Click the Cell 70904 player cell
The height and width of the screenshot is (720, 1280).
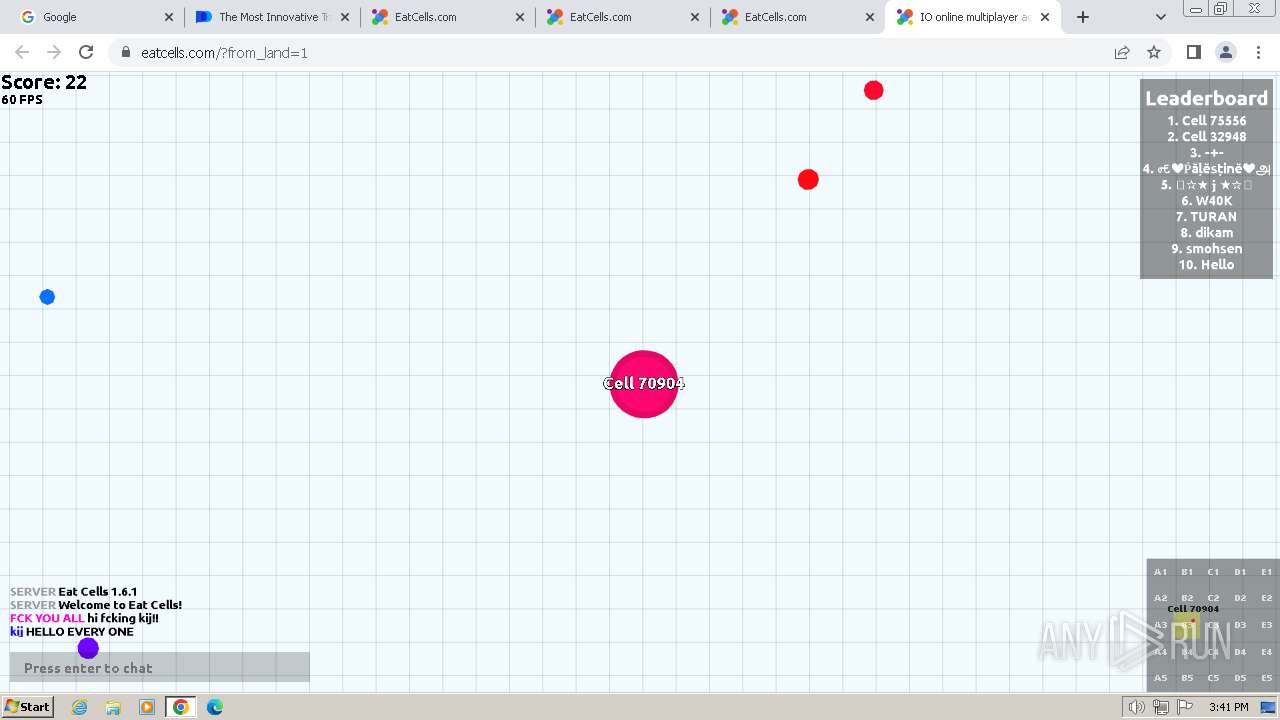[644, 384]
